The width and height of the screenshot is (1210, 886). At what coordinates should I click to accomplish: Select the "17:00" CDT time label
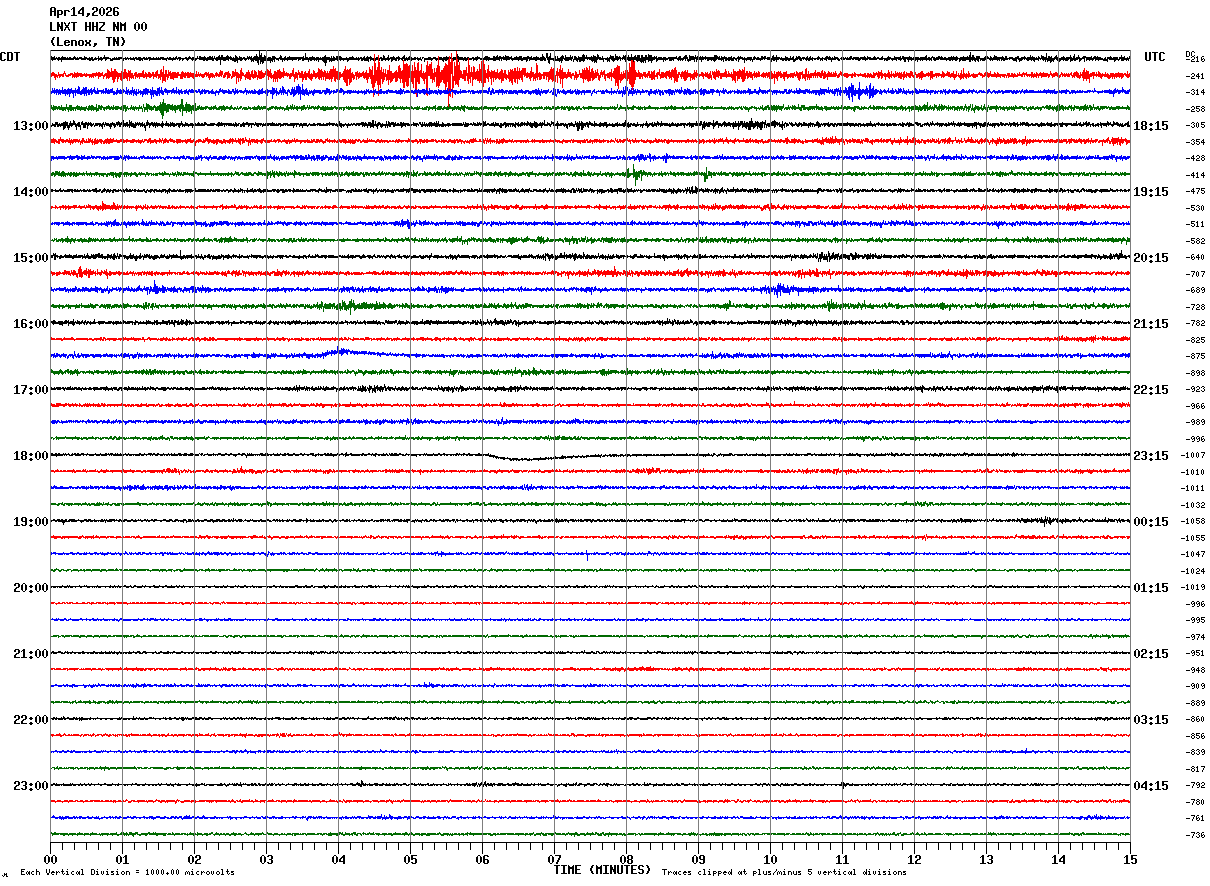coord(31,390)
